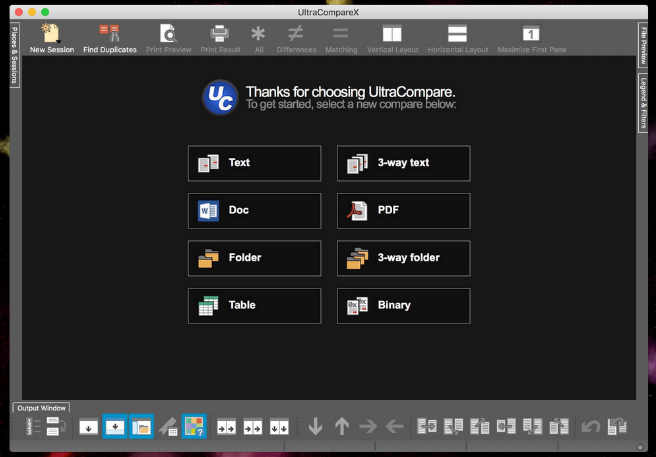Screen dimensions: 656x457
Task: Click the first unhighlighted down-arrow pane icon
Action: coord(88,426)
